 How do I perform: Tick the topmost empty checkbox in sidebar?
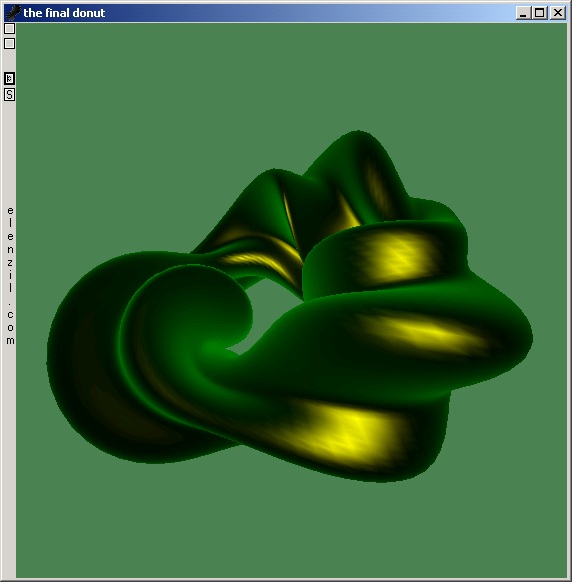click(9, 29)
